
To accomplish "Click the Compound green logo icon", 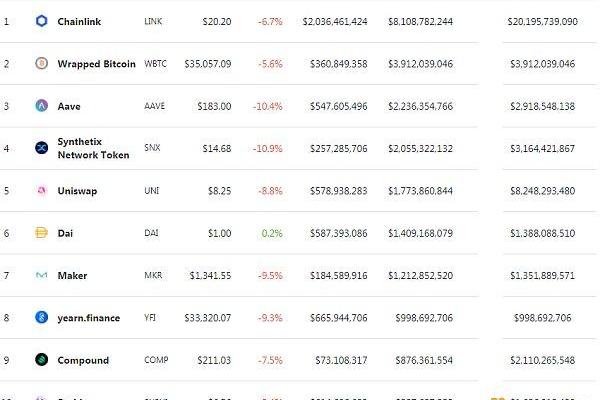I will point(41,359).
